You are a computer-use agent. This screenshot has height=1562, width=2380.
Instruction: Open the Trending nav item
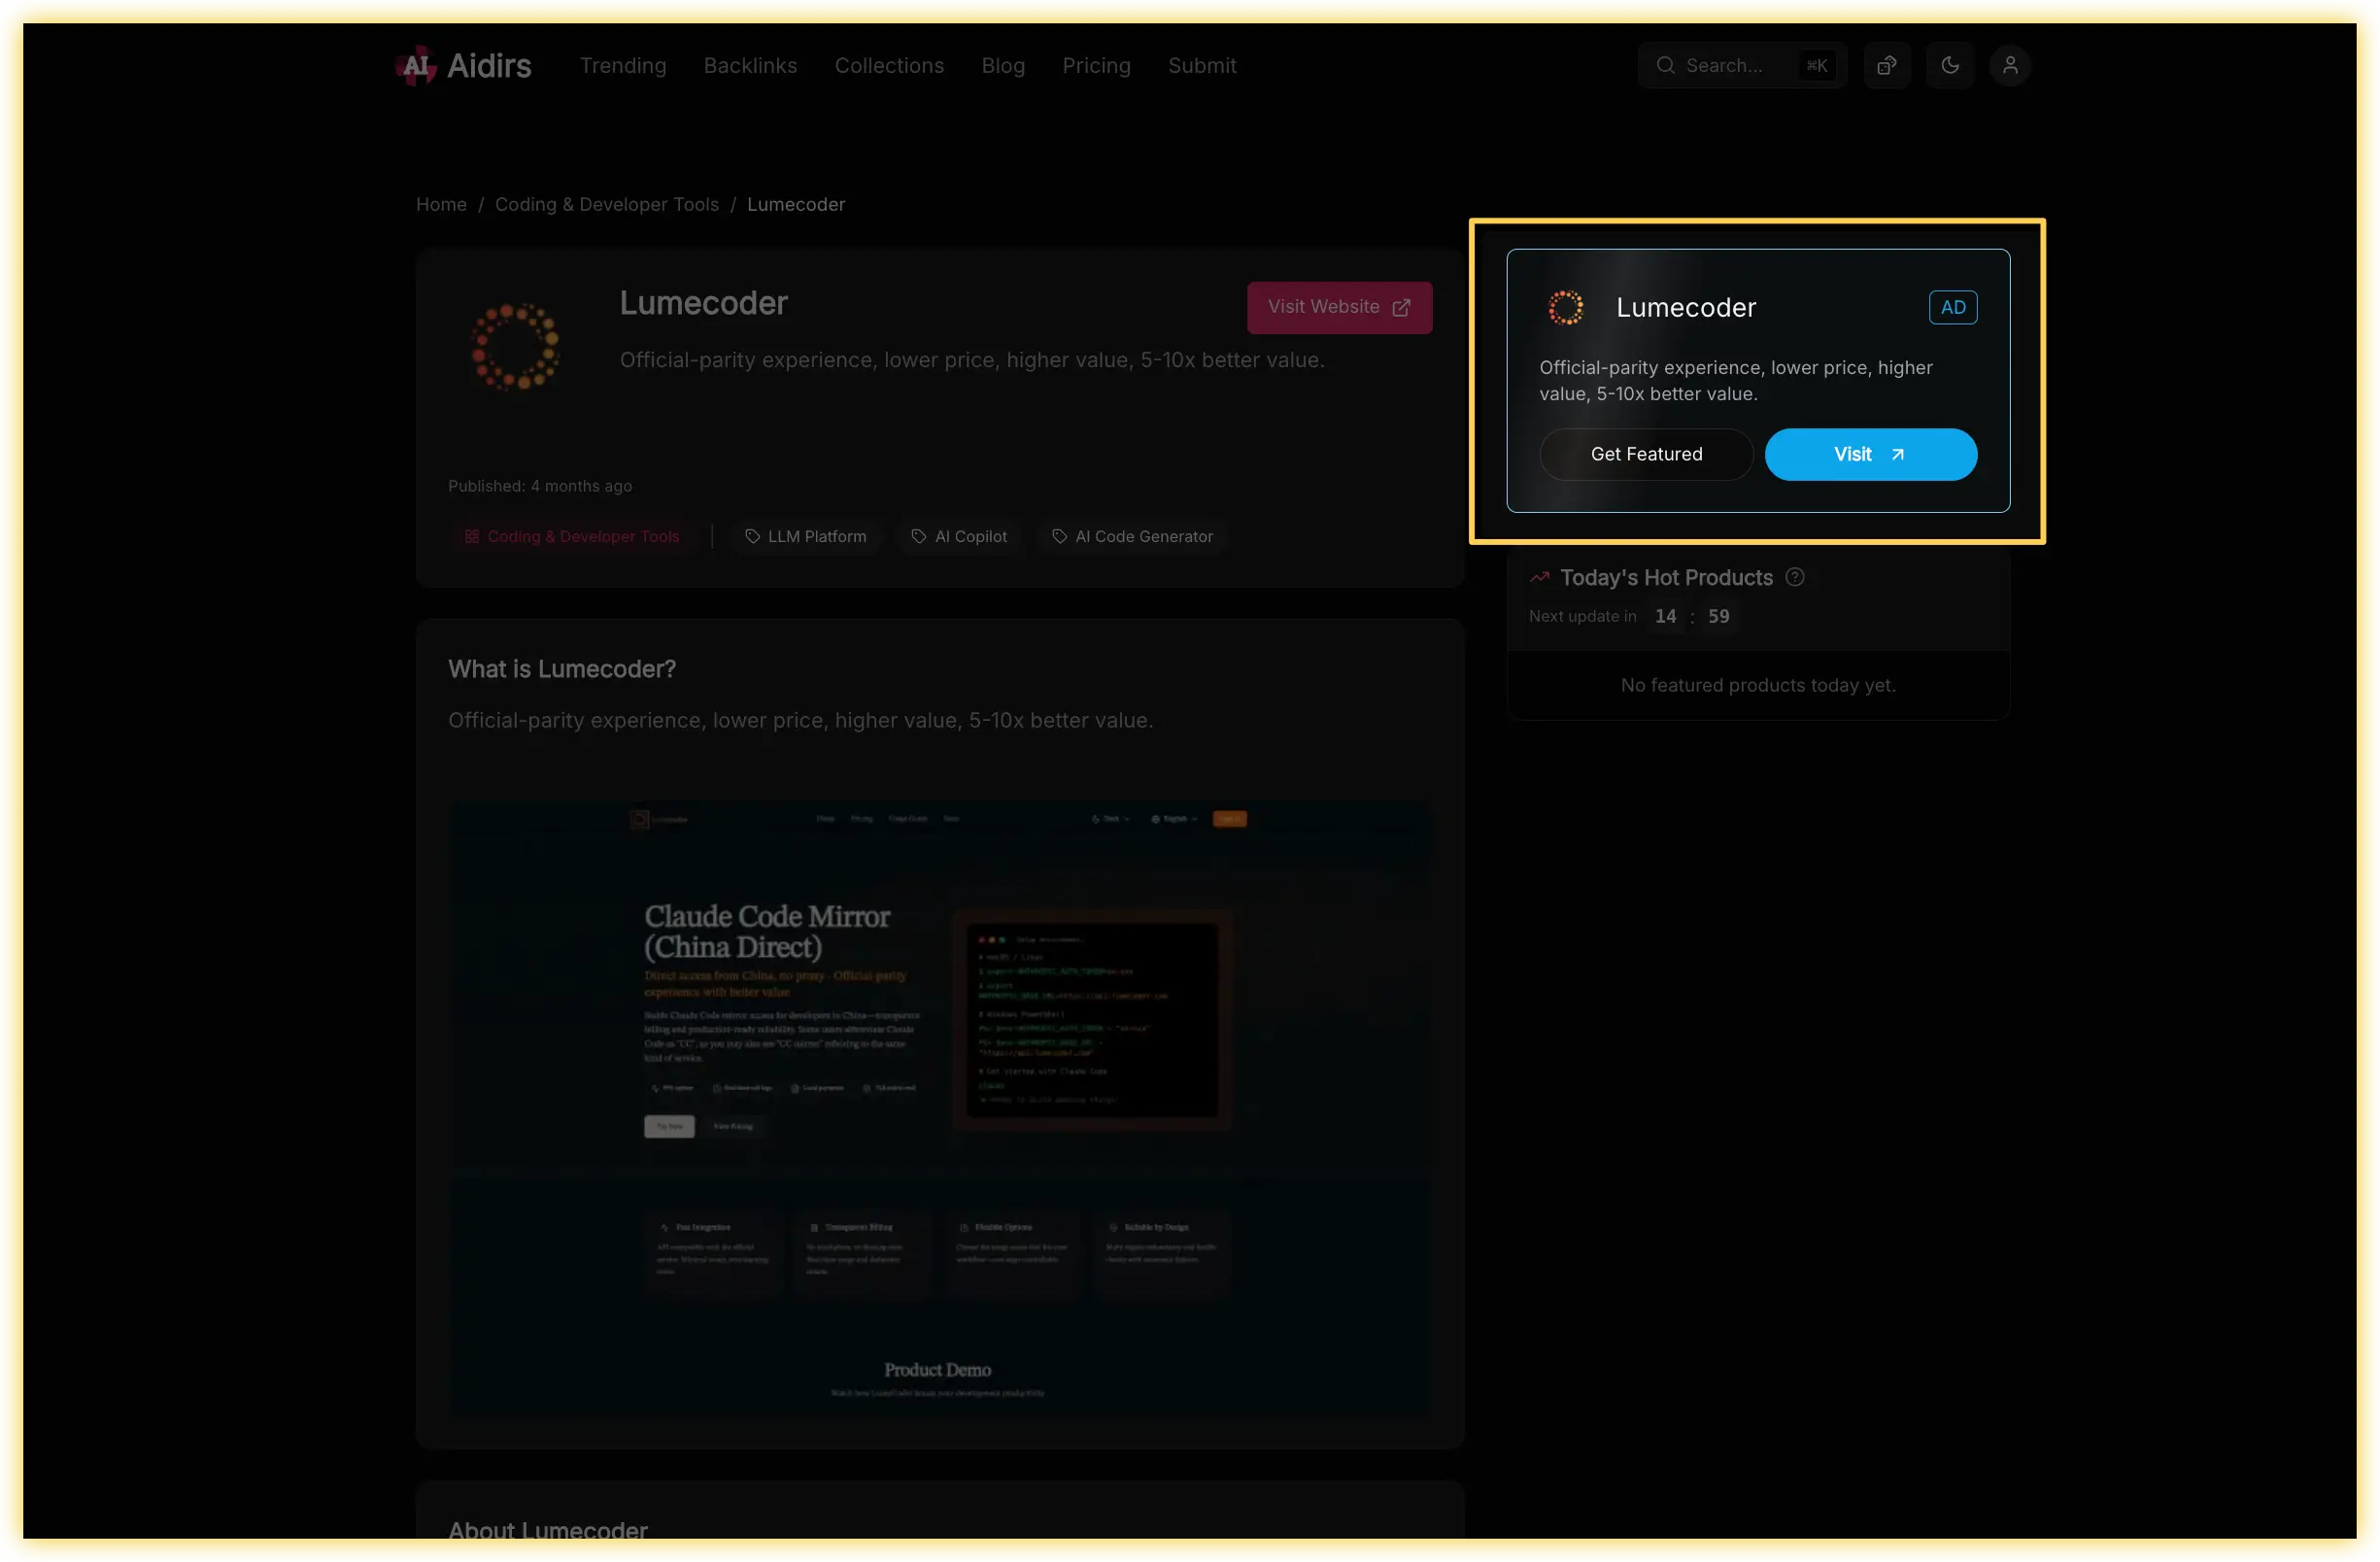[x=622, y=65]
